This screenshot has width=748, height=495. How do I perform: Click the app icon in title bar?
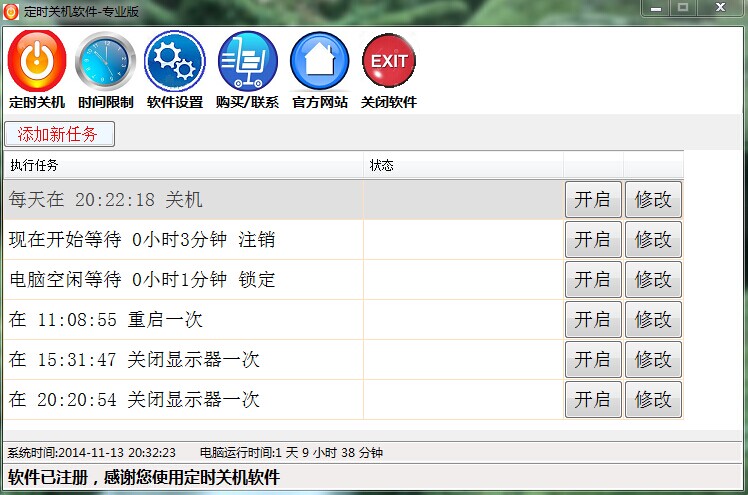click(x=11, y=11)
